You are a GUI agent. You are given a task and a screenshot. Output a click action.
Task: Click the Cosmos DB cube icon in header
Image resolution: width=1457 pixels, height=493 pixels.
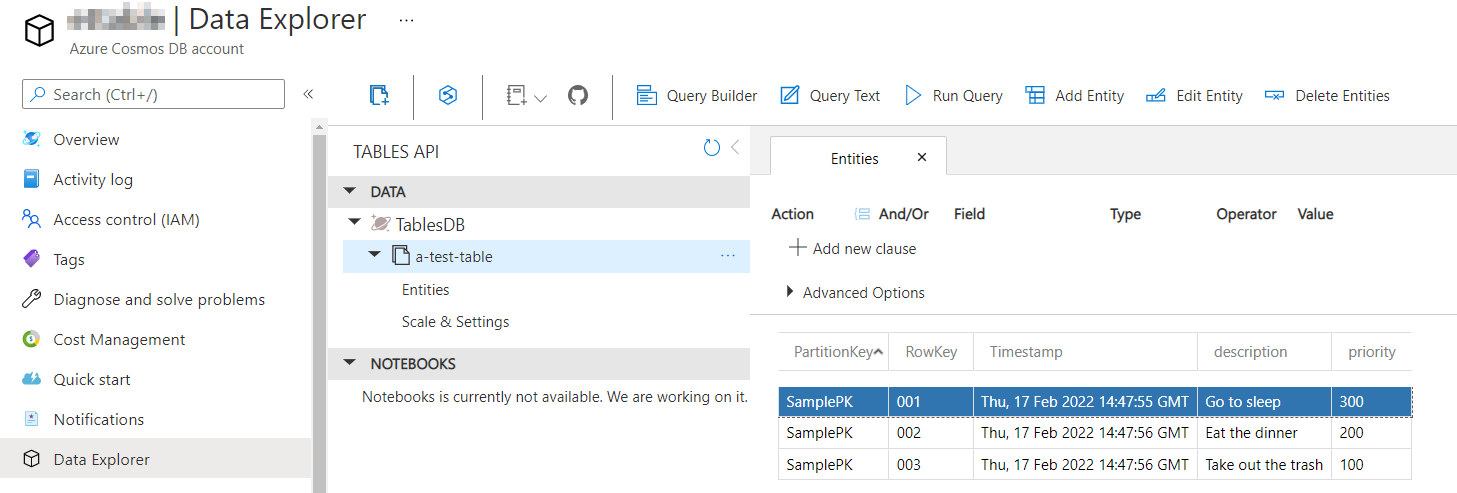click(39, 31)
